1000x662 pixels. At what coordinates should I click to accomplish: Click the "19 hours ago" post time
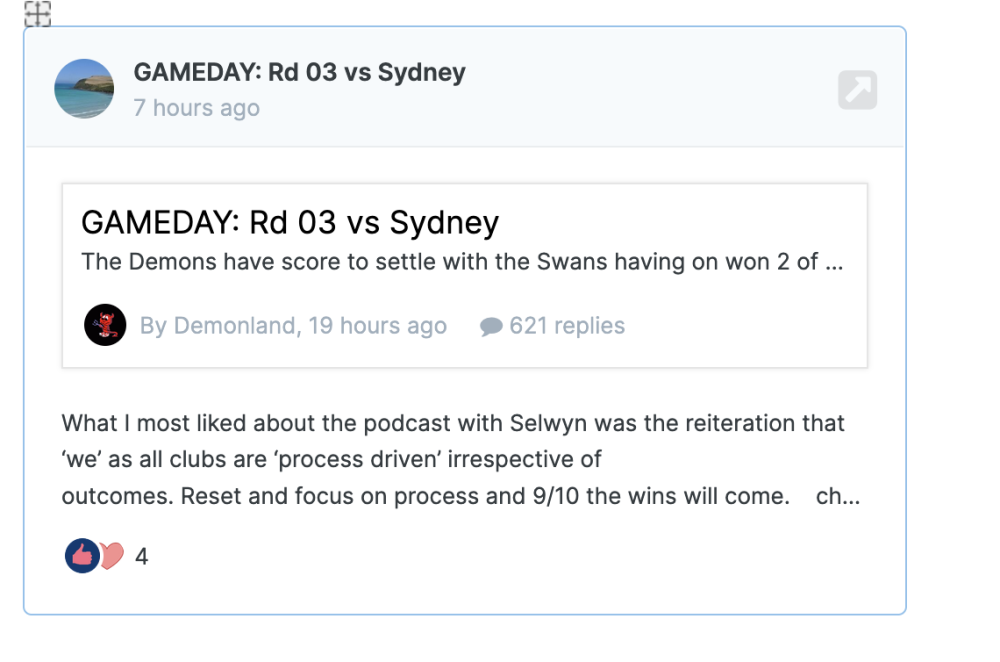pyautogui.click(x=377, y=326)
